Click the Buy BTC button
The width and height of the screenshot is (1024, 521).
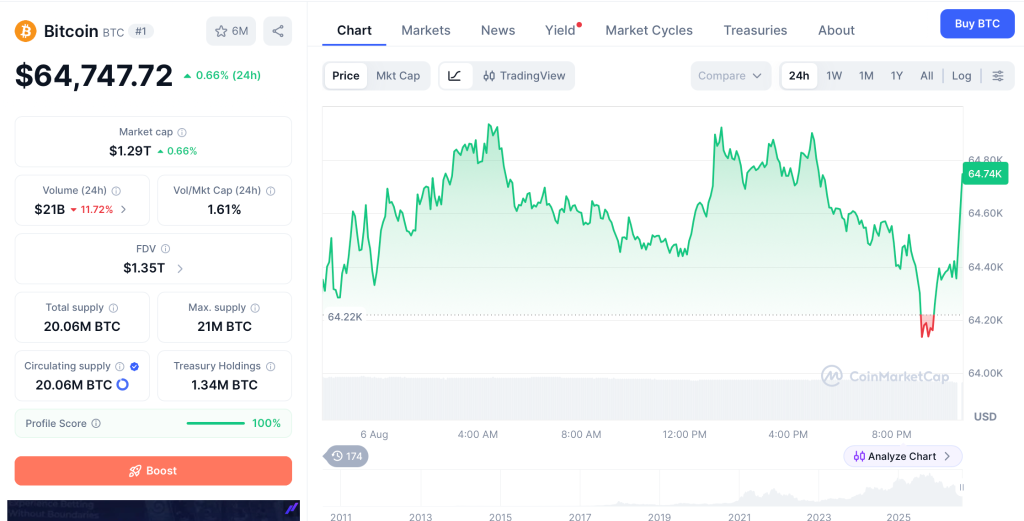[977, 24]
